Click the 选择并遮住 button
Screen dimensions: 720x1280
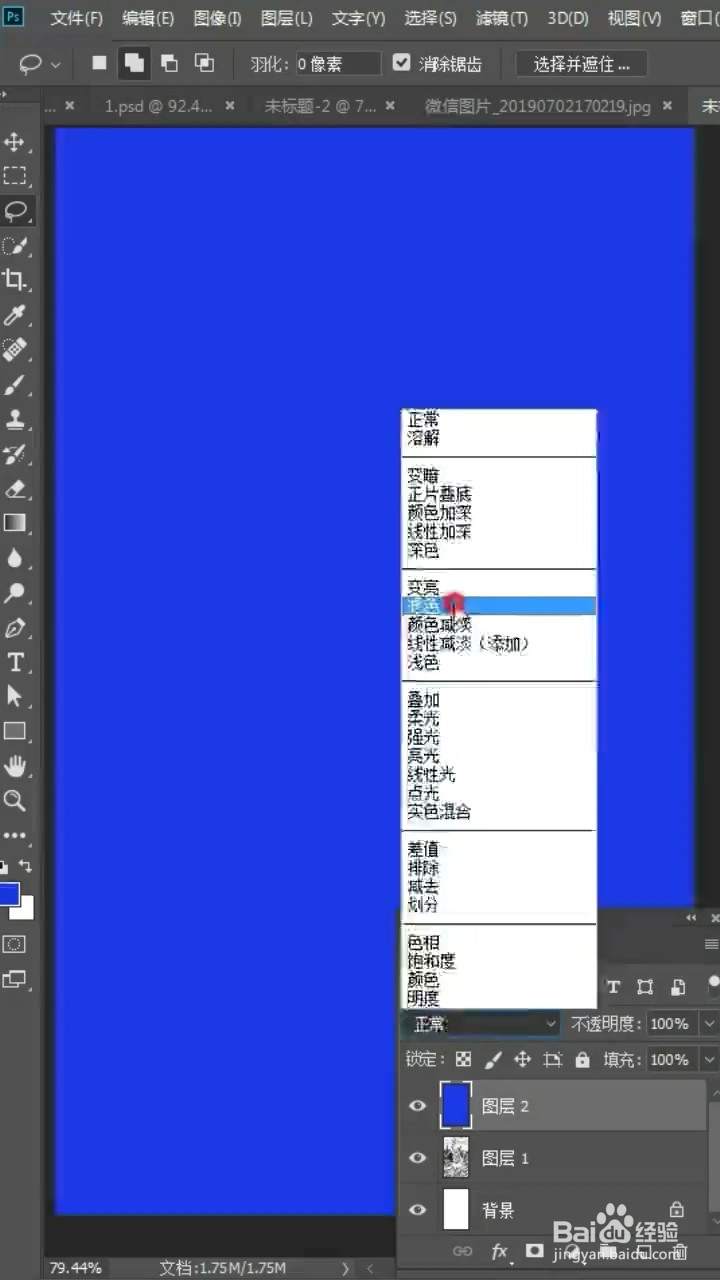(x=581, y=64)
